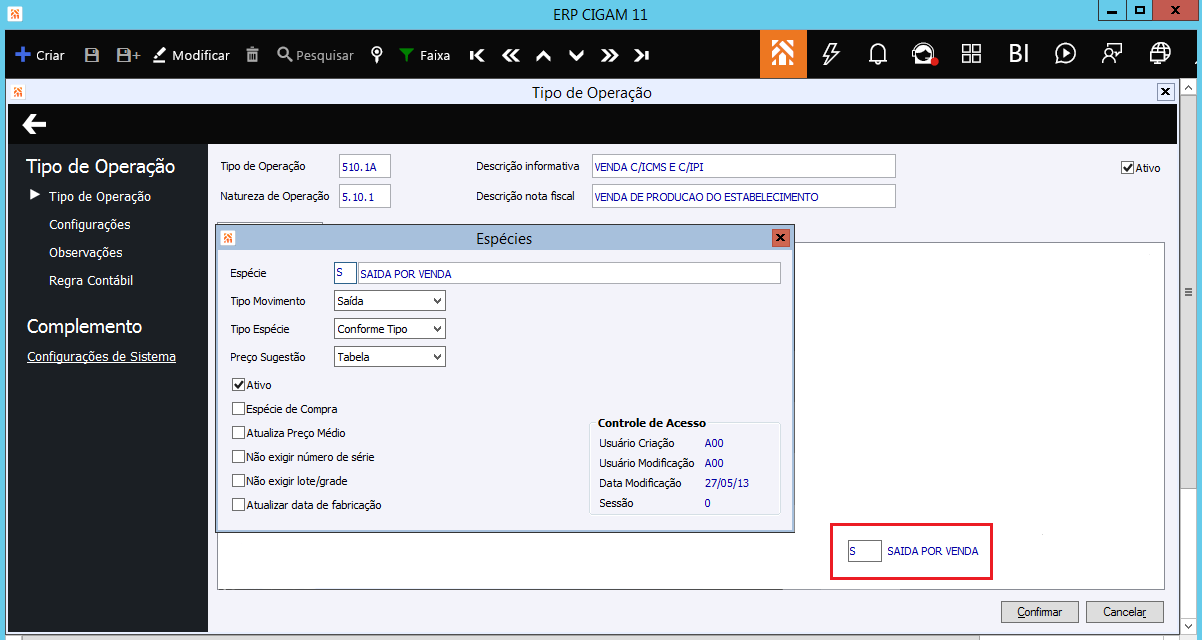Viewport: 1202px width, 640px height.
Task: Go to last record arrow
Action: click(x=641, y=55)
